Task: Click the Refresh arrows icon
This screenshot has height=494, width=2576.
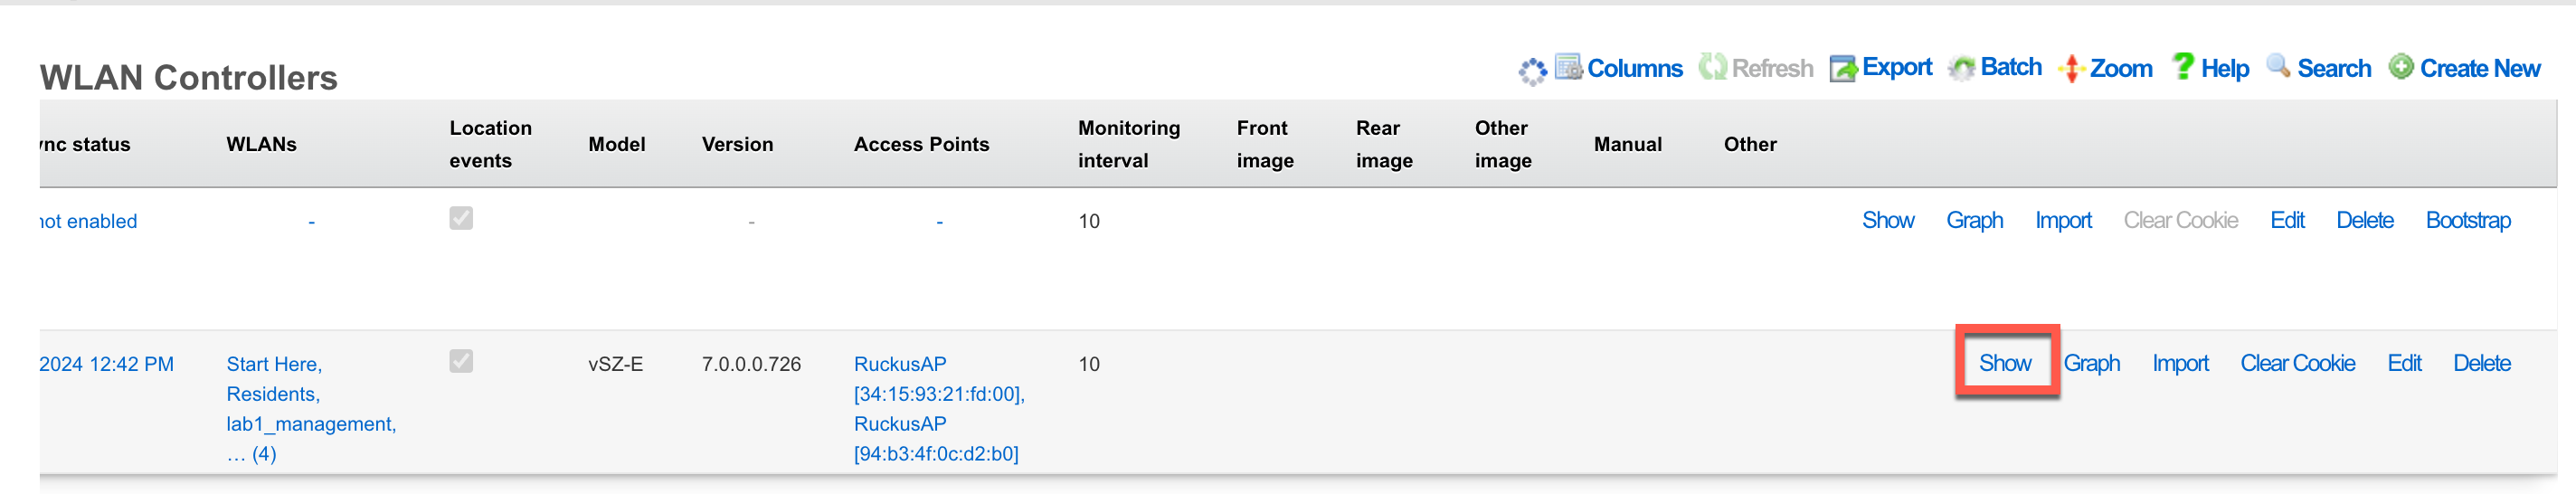Action: [x=1712, y=67]
